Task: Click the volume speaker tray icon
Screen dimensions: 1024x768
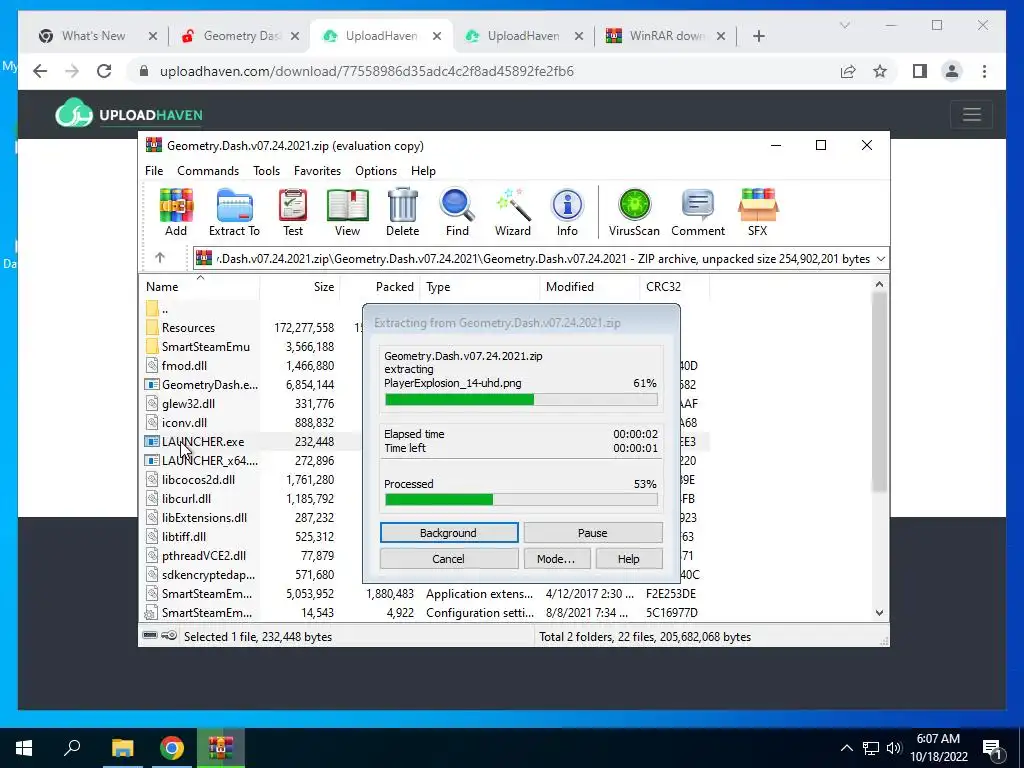Action: point(893,748)
